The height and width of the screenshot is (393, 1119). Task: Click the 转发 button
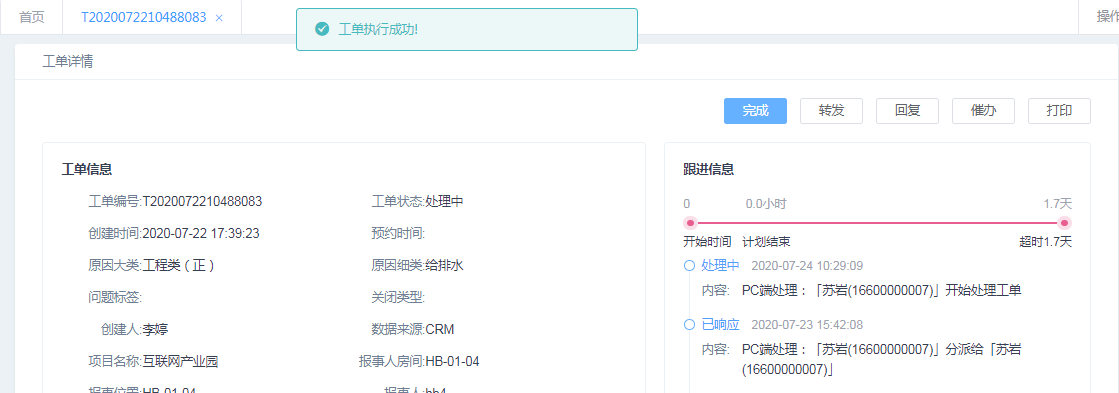(831, 111)
